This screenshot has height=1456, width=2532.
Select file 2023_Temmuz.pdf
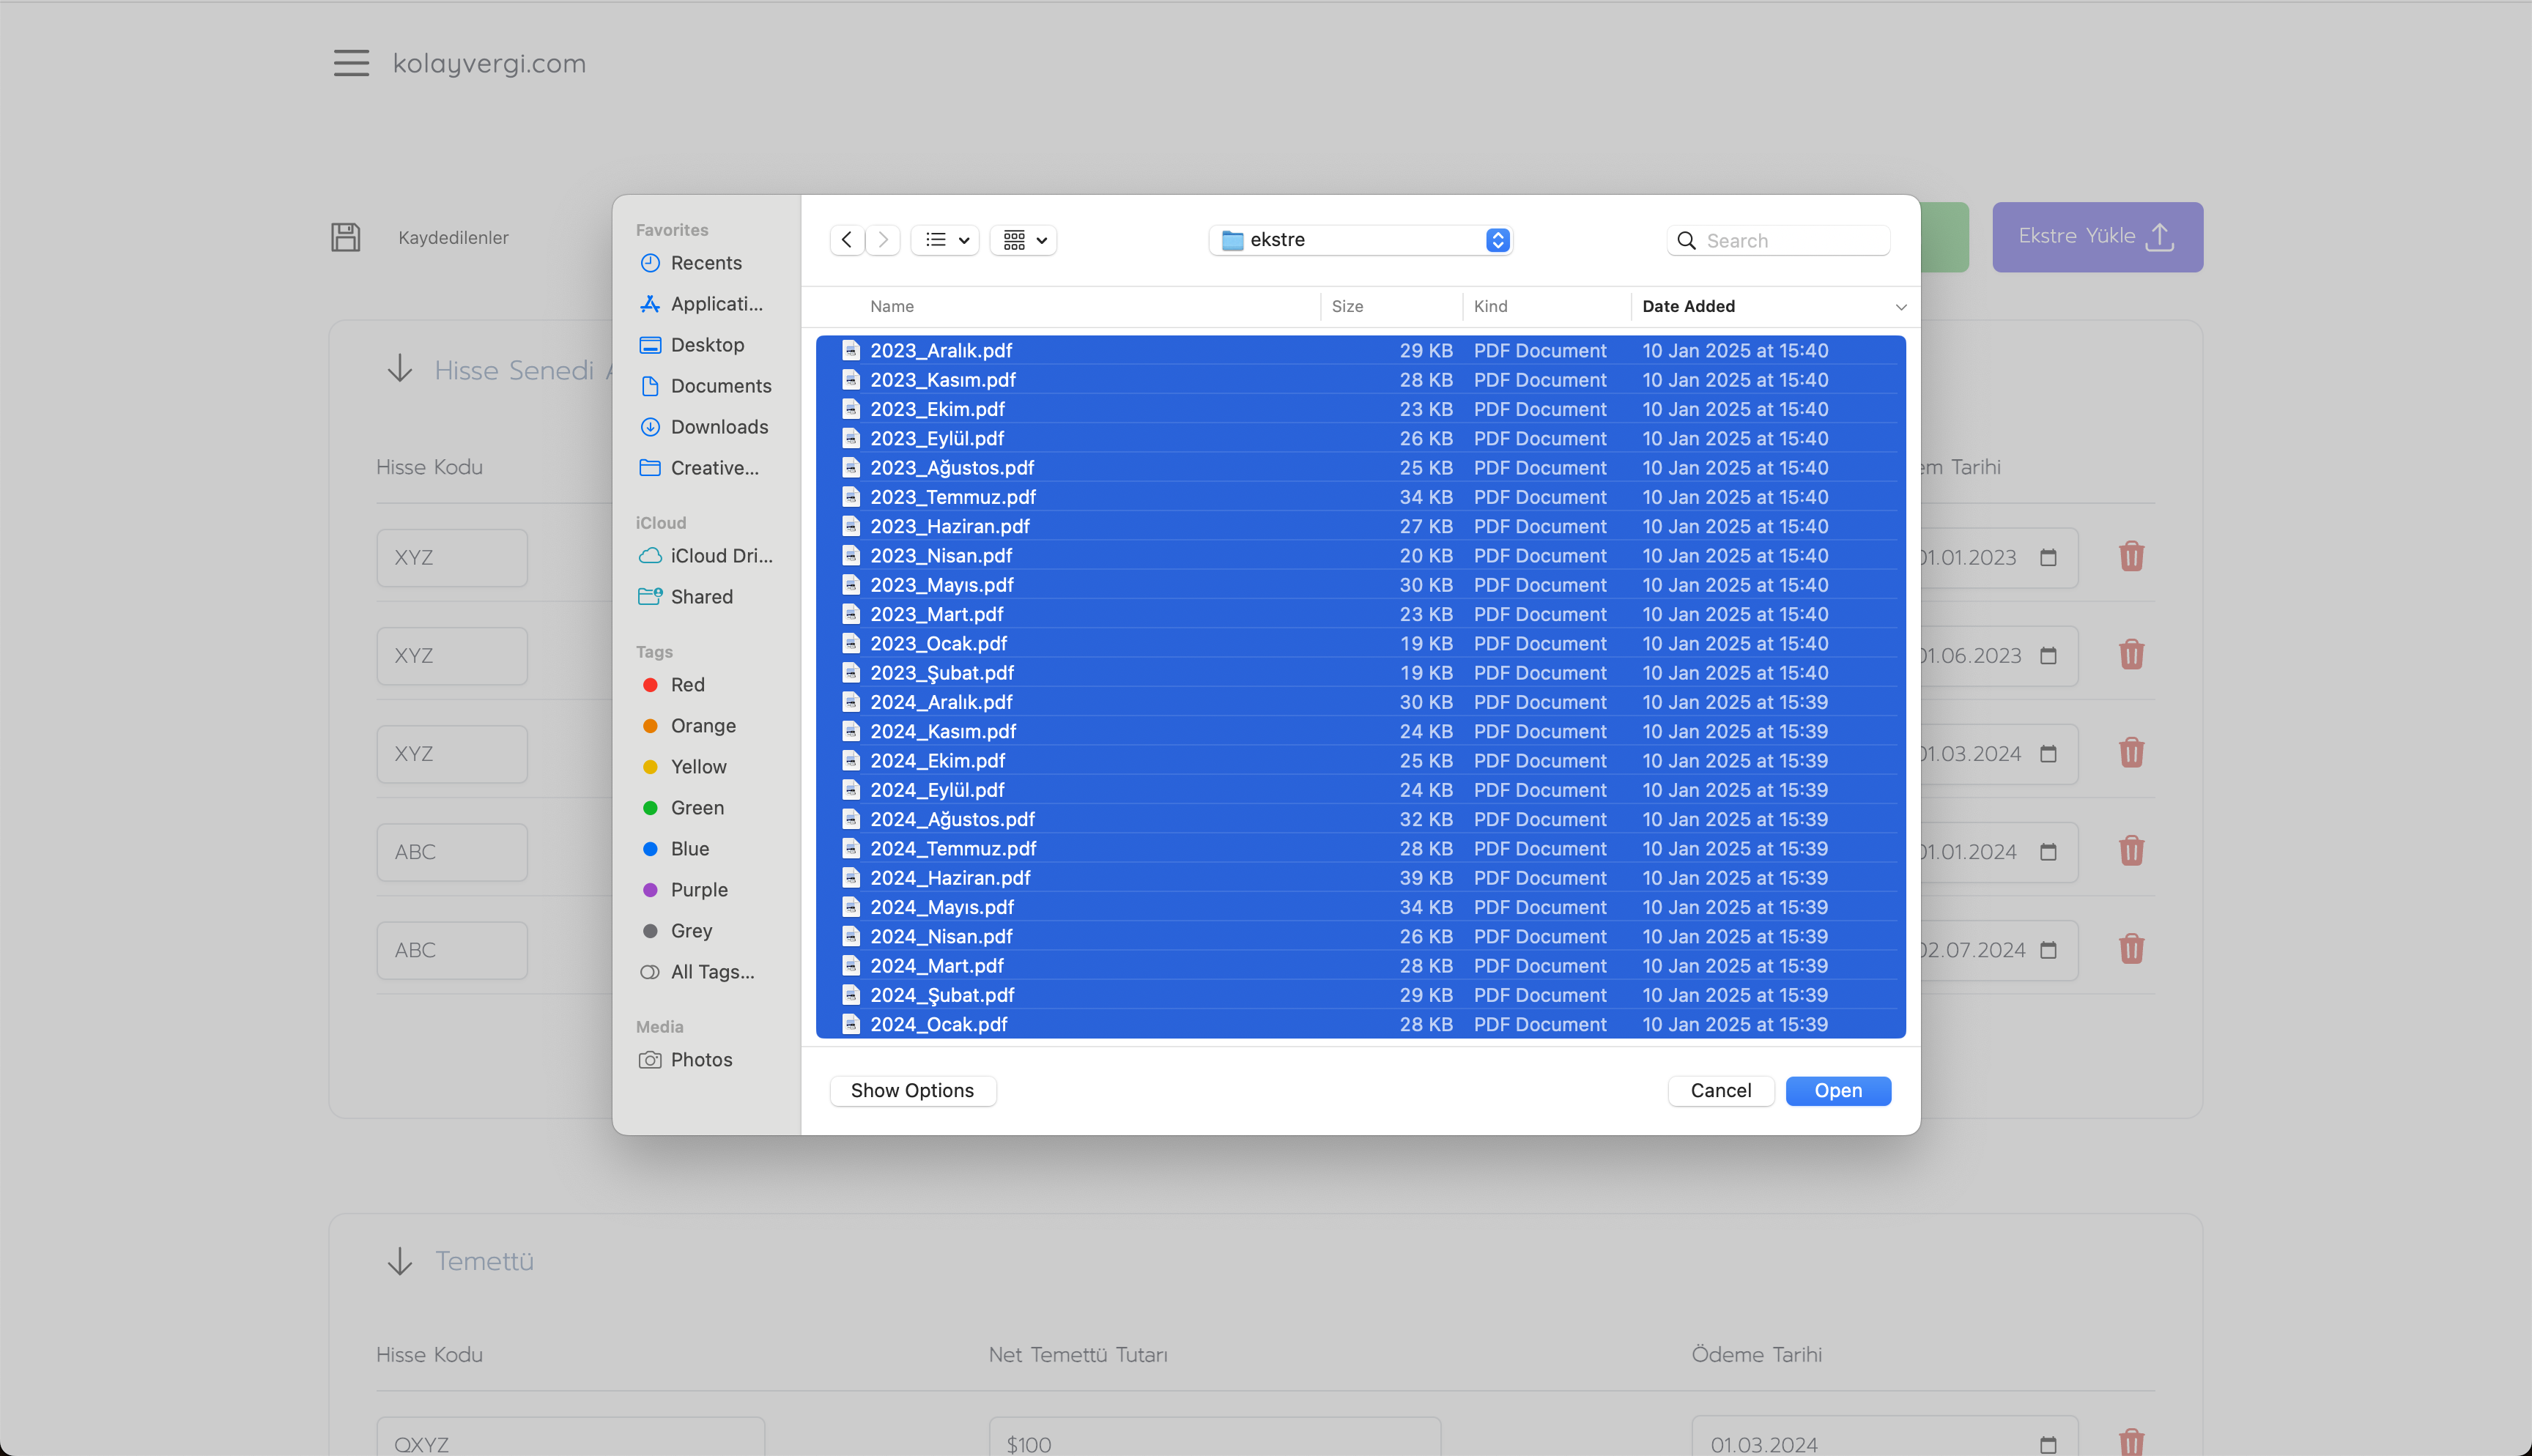tap(1361, 497)
